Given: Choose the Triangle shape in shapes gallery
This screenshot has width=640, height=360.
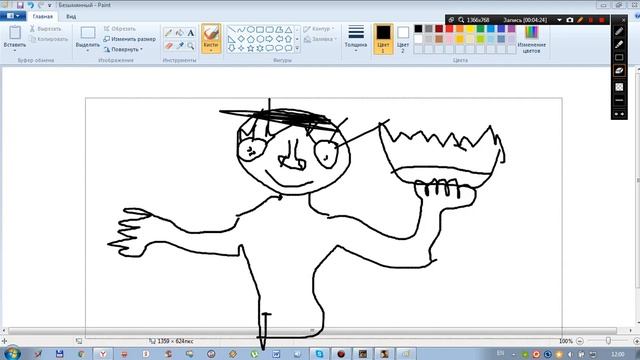Looking at the screenshot, I should [288, 30].
